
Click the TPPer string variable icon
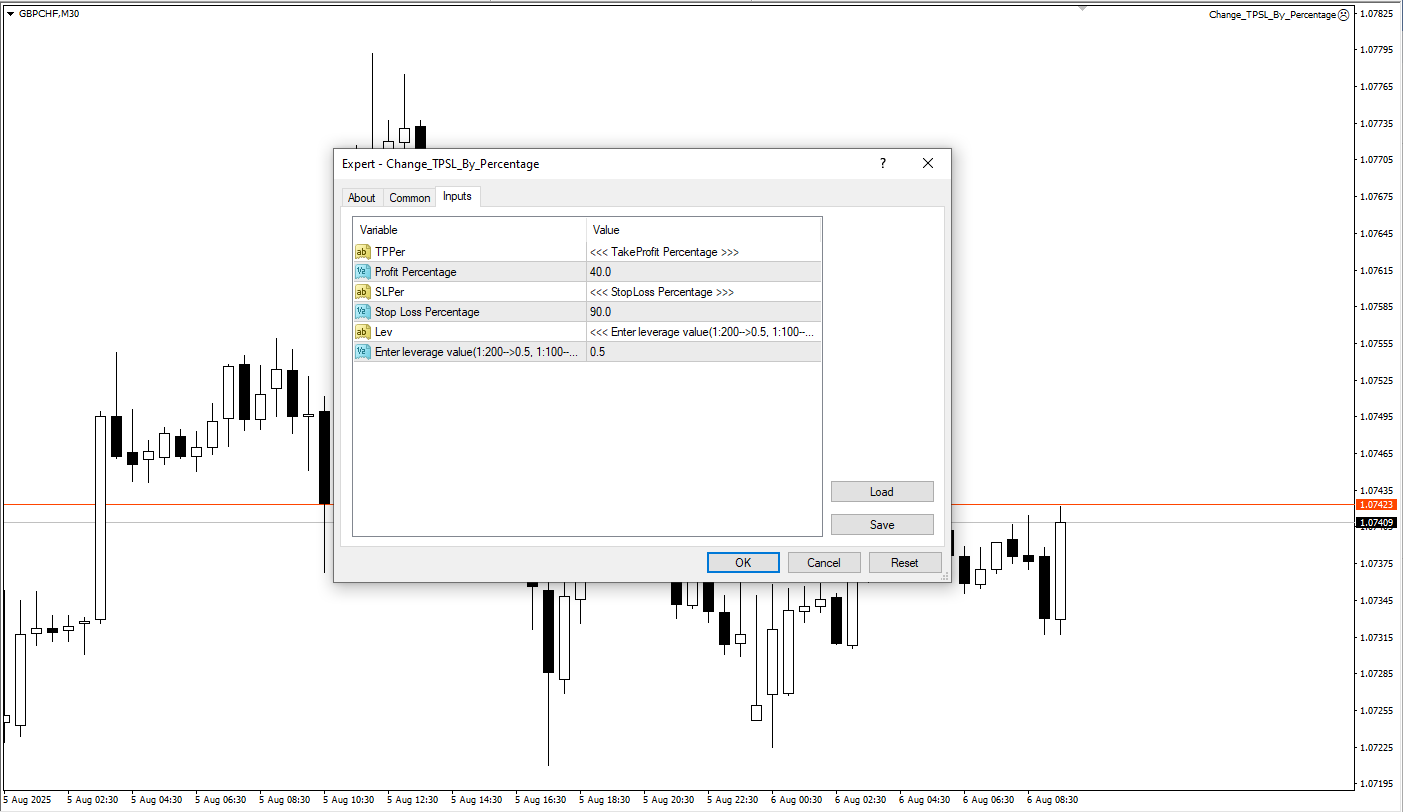[x=363, y=252]
